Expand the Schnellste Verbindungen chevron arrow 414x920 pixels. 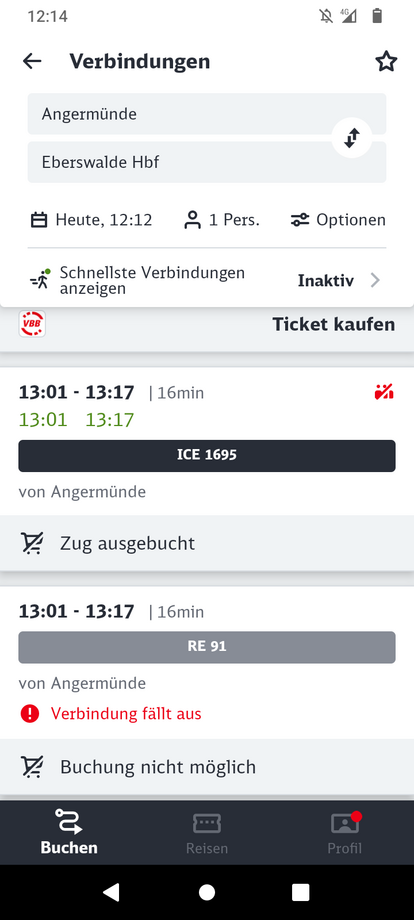coord(375,280)
